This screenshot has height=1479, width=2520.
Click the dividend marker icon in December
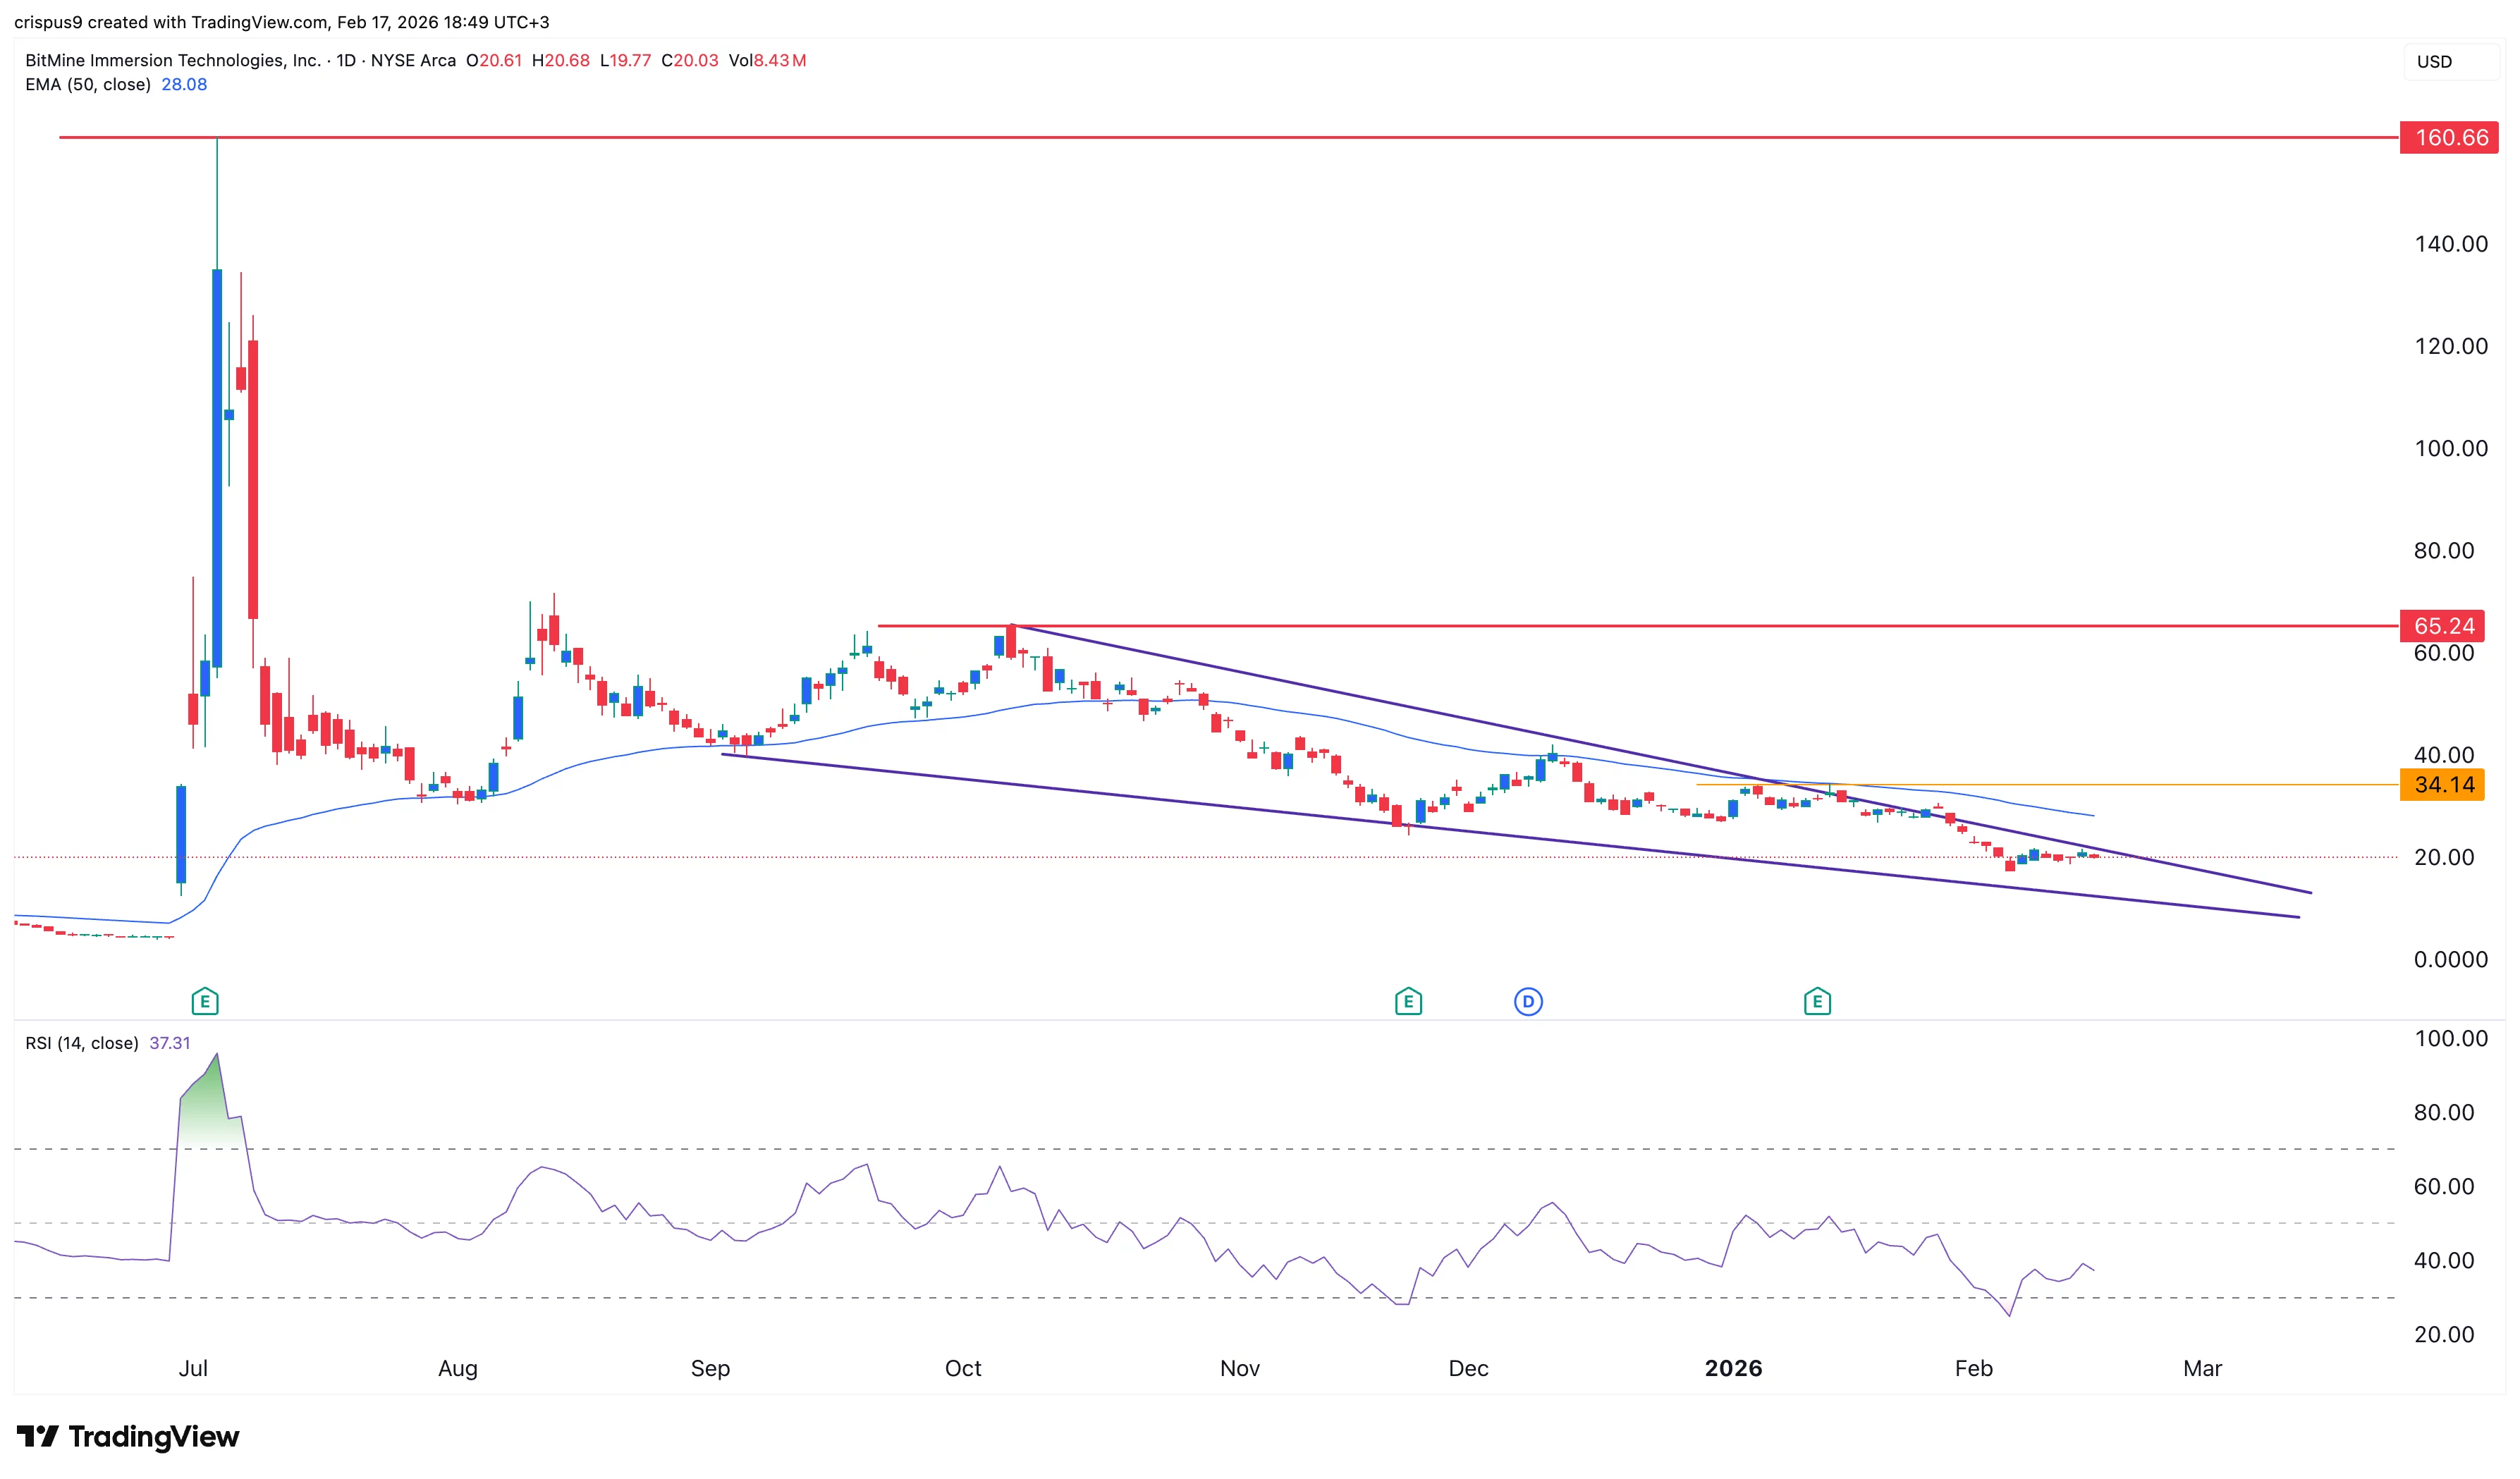tap(1528, 1000)
